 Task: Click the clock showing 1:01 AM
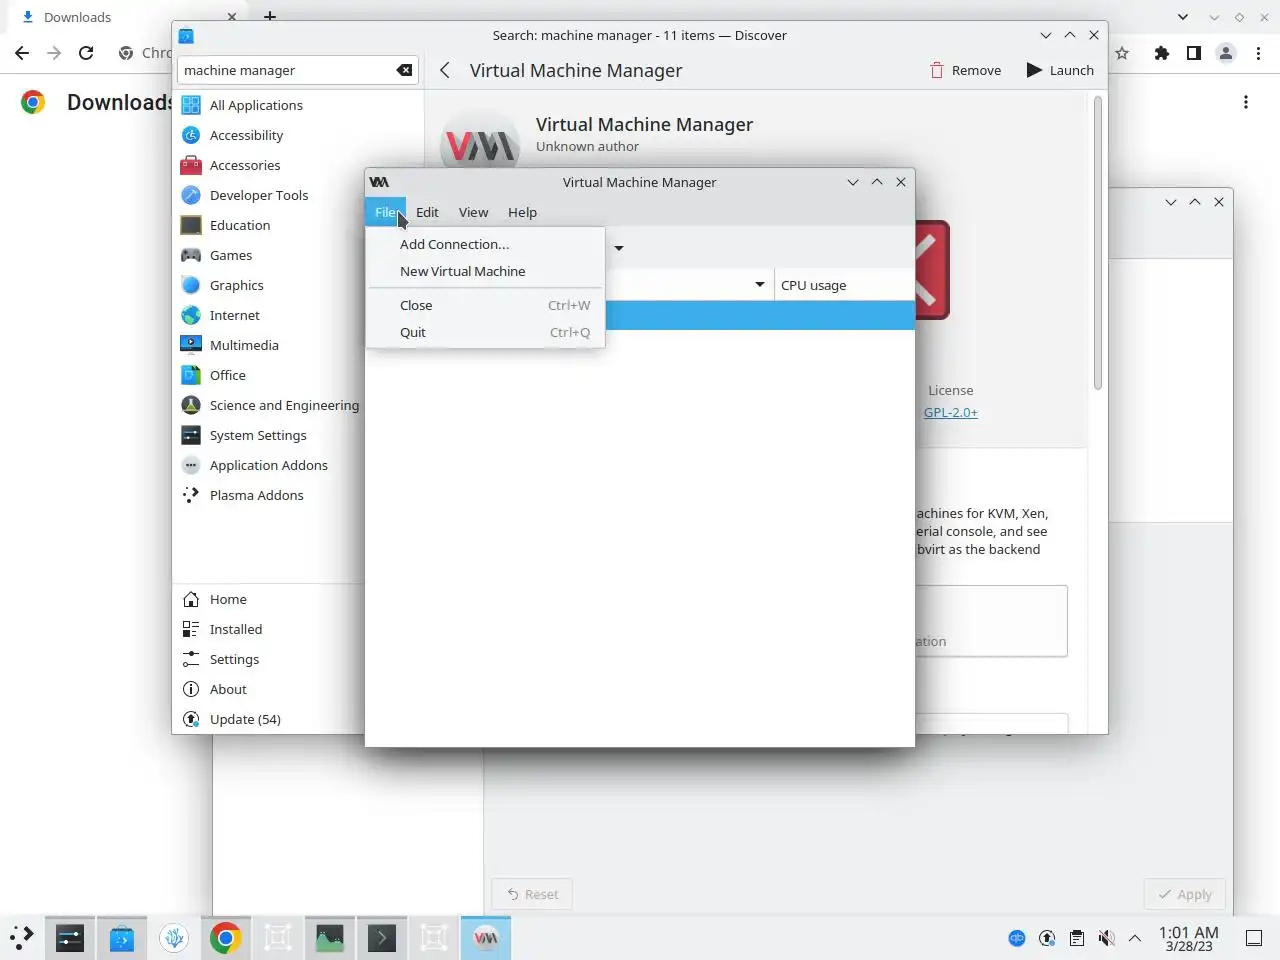pyautogui.click(x=1189, y=938)
